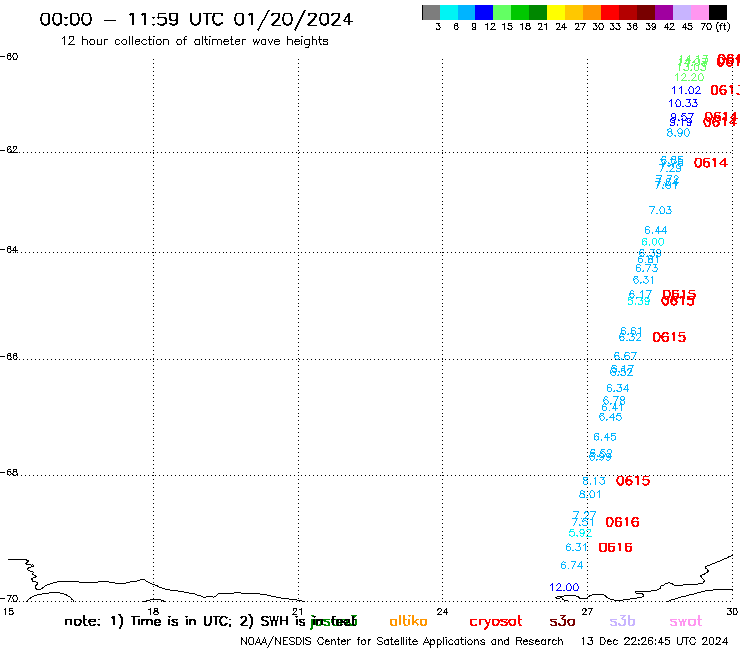This screenshot has height=650, width=740.
Task: Click the lavender swatch in the color bar
Action: click(x=682, y=12)
